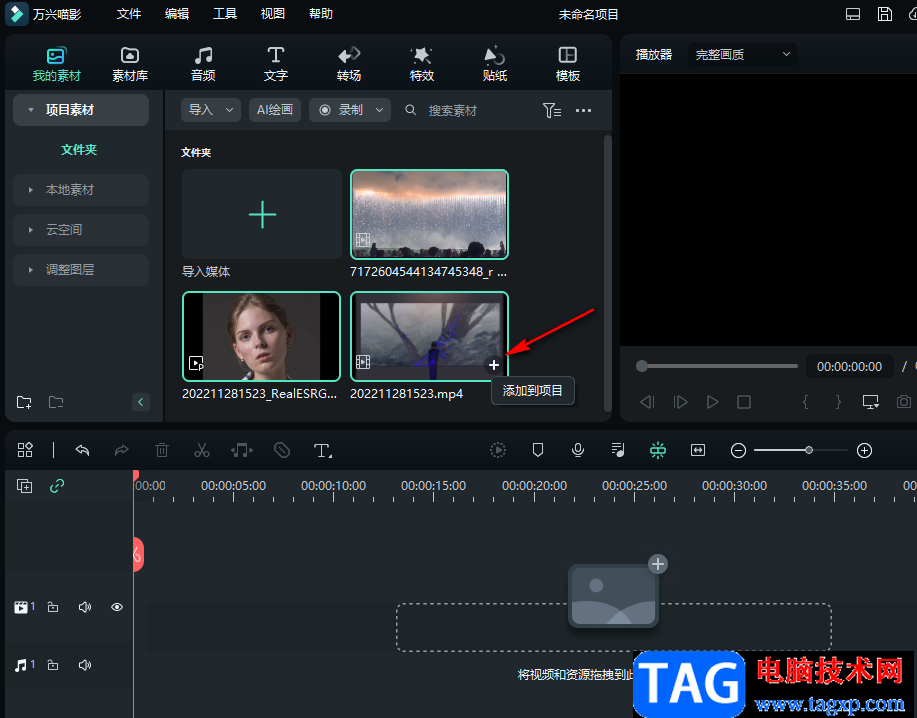Mute the audio track 1 speaker

coord(85,665)
